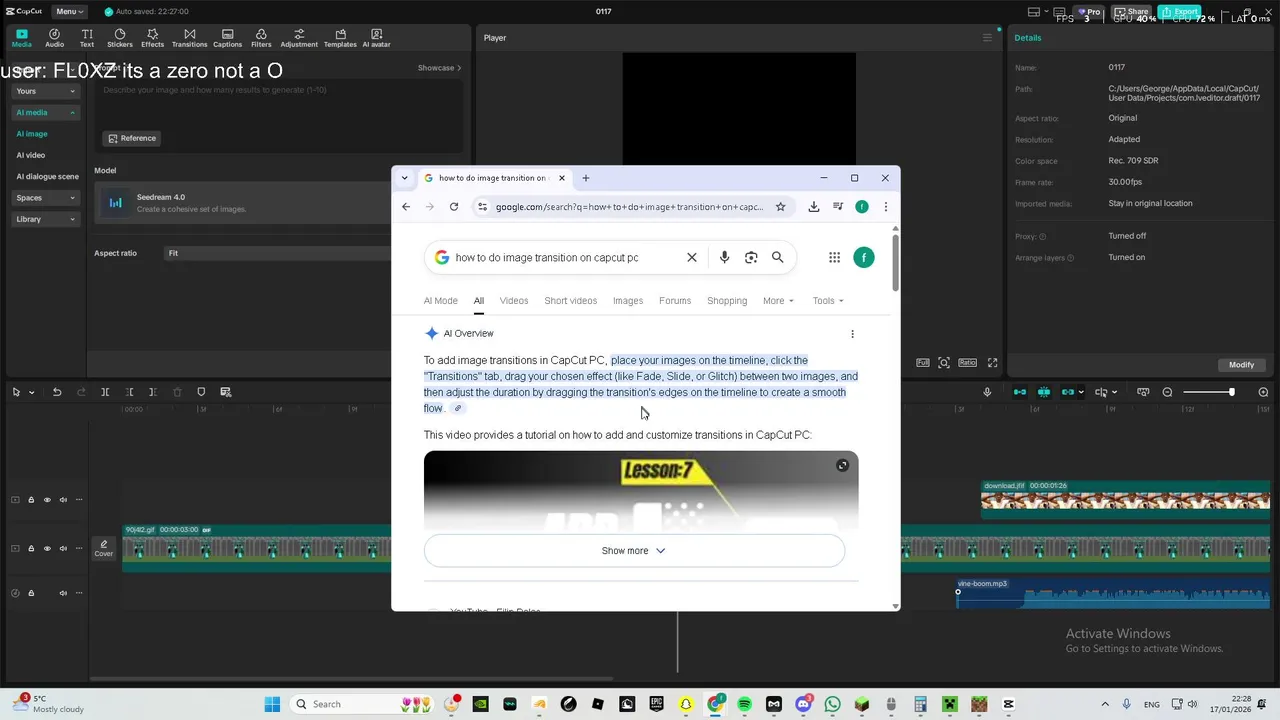Viewport: 1280px width, 720px height.
Task: Open the Stickers tab
Action: pos(120,38)
